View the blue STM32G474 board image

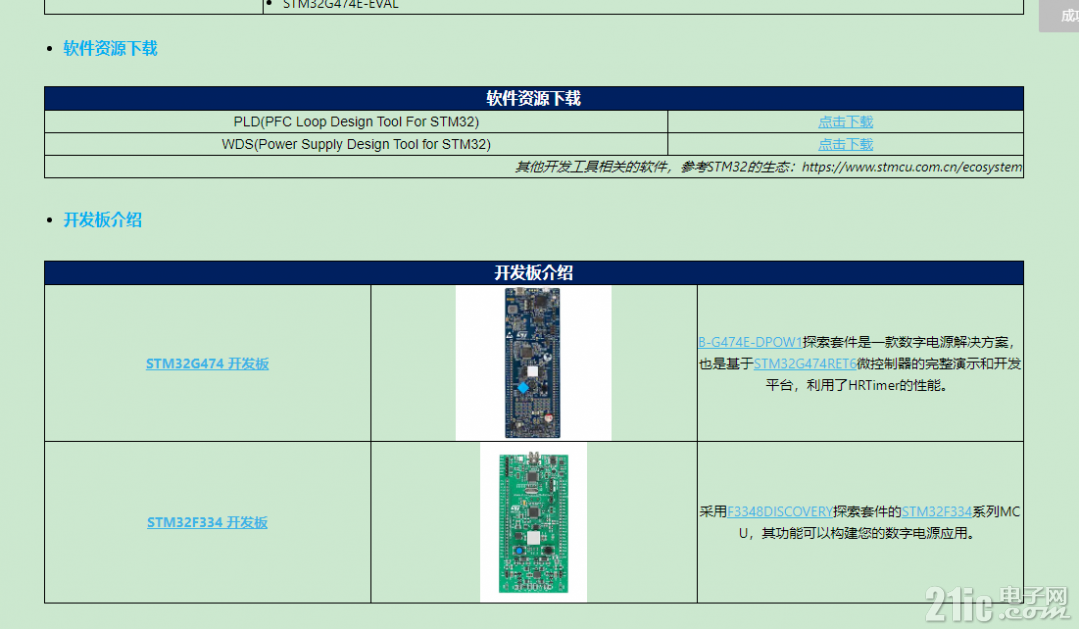[x=533, y=363]
